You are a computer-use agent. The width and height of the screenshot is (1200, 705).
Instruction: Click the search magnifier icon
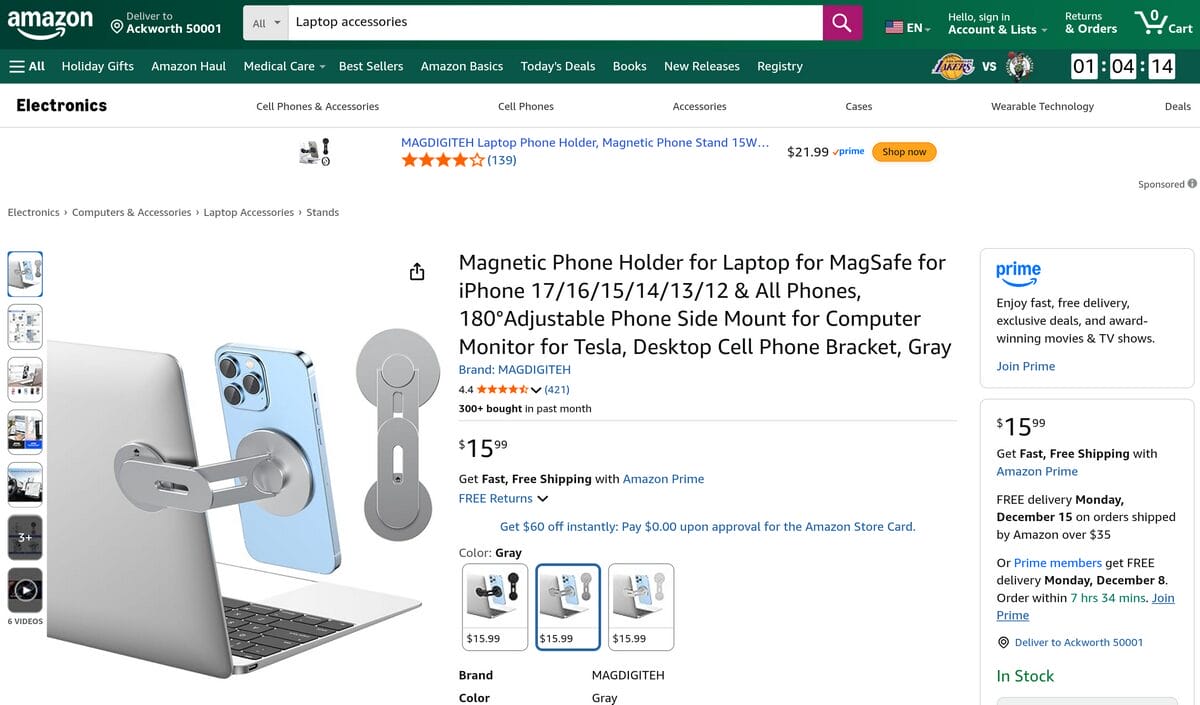pyautogui.click(x=840, y=21)
